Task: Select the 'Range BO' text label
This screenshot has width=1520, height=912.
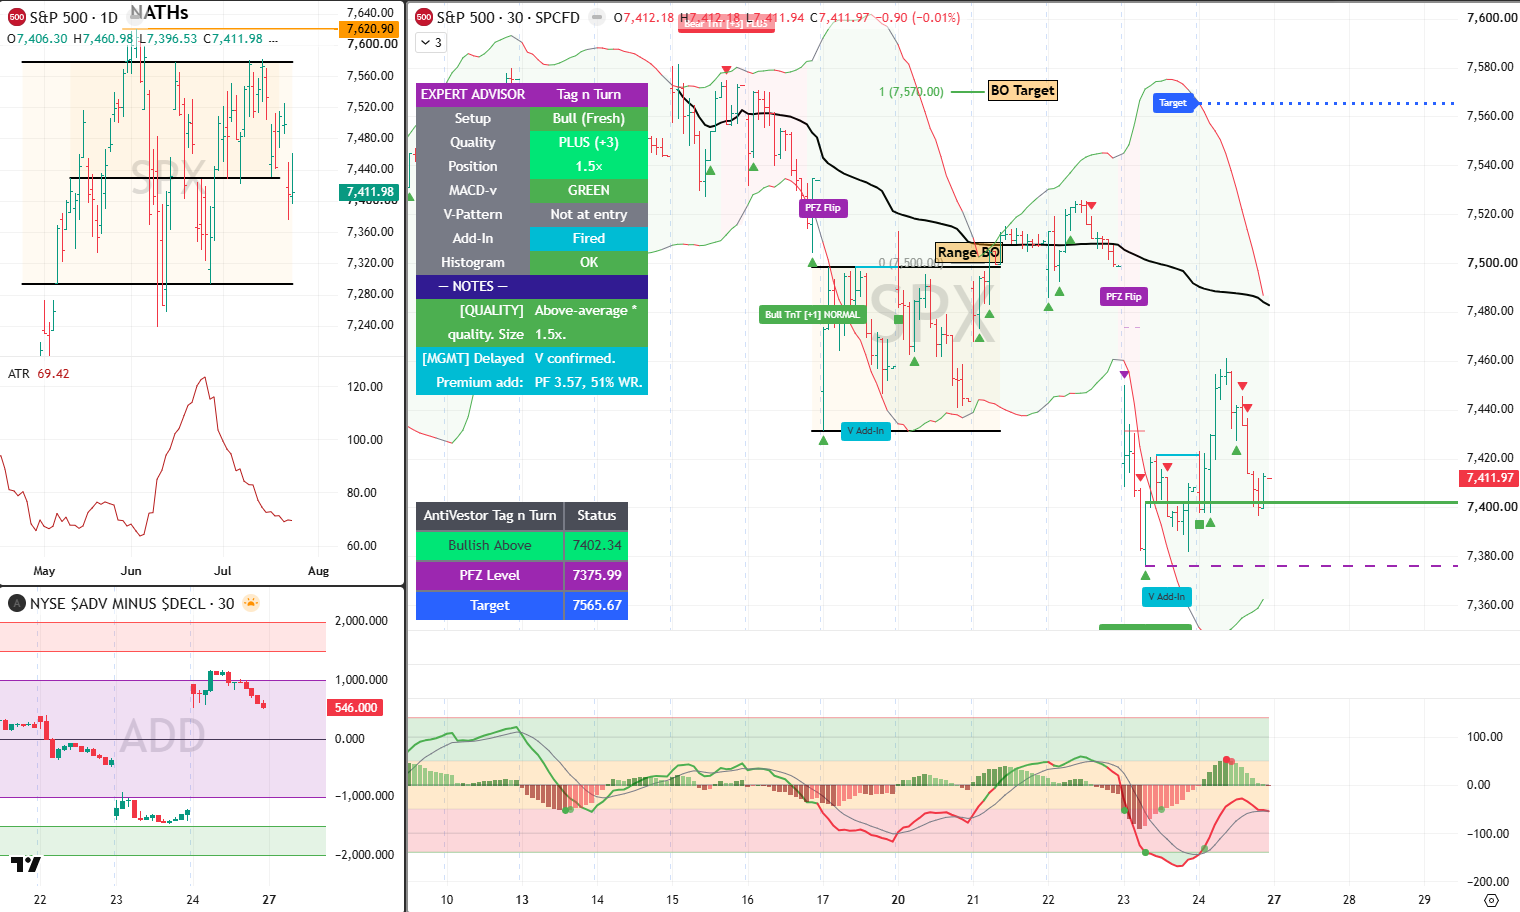Action: click(968, 252)
